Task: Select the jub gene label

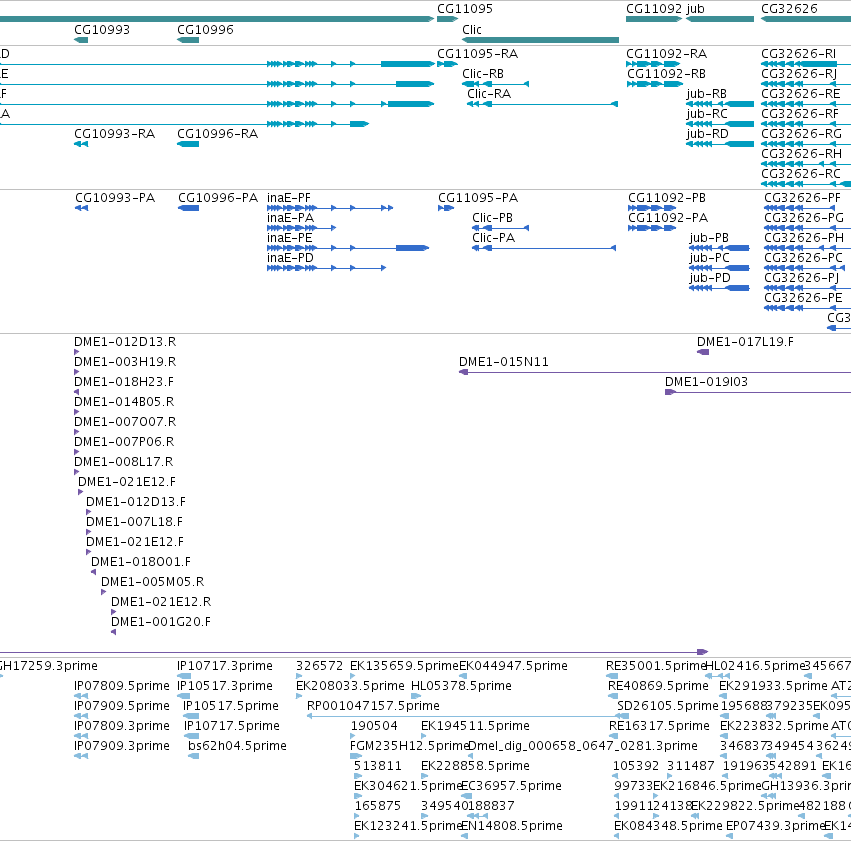Action: (695, 9)
